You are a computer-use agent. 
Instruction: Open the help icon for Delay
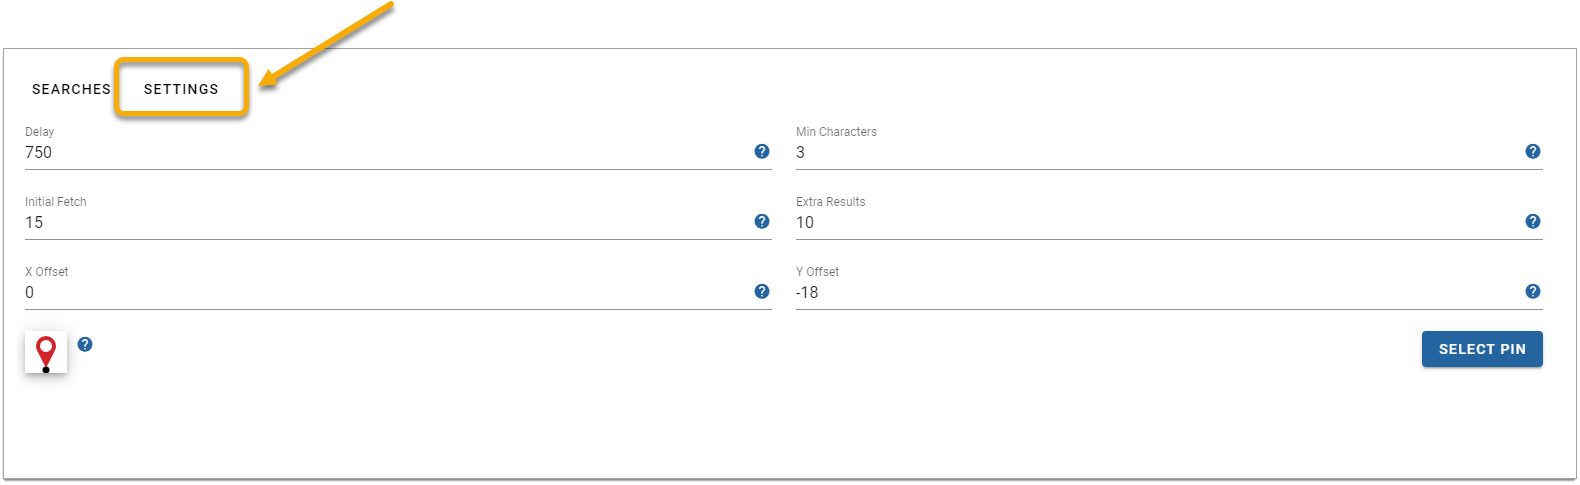[x=762, y=152]
